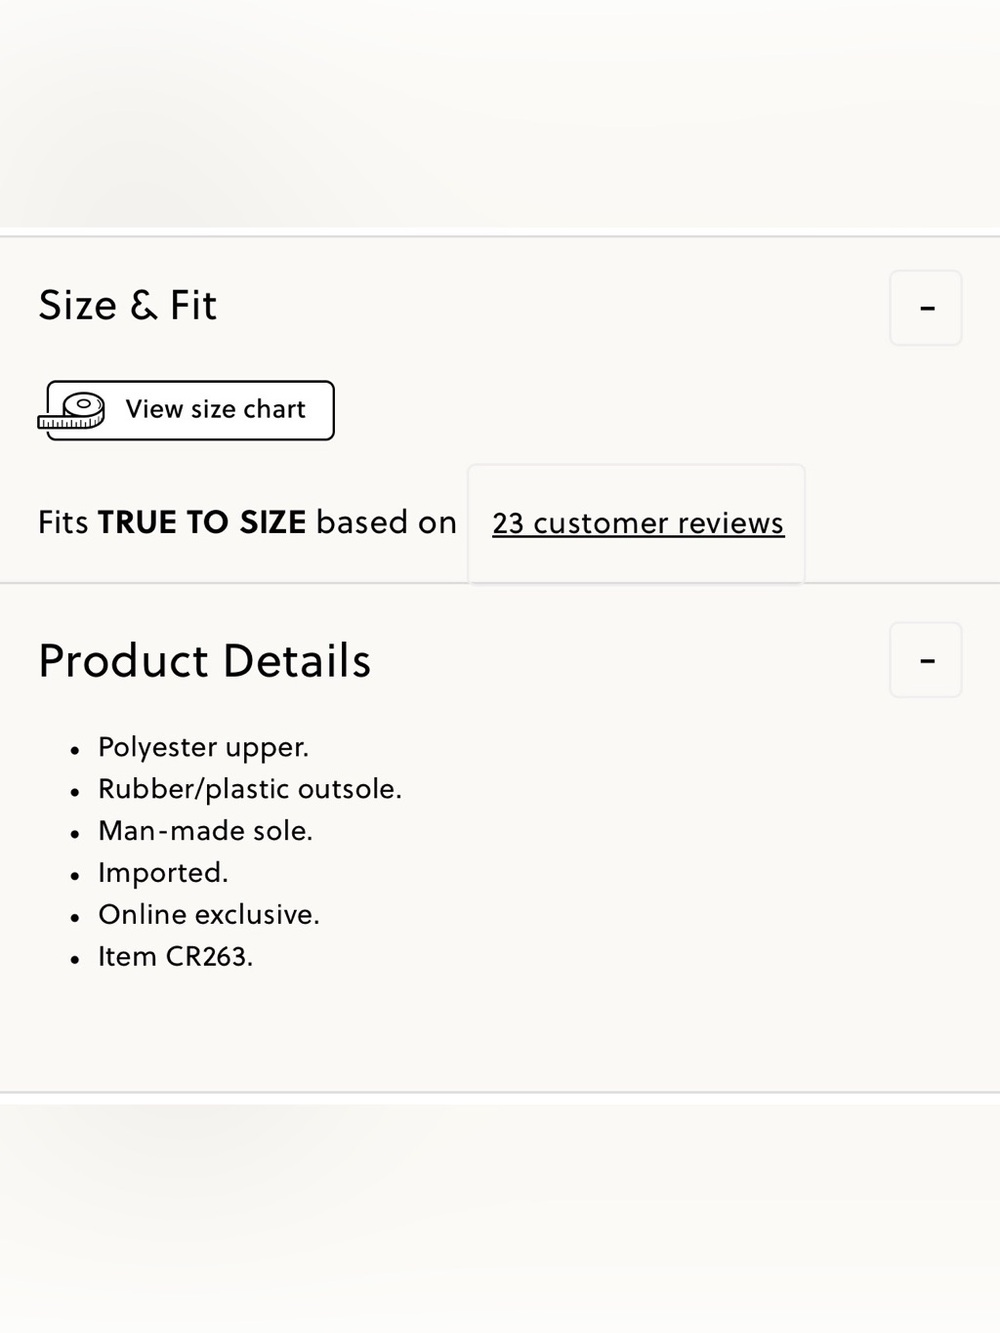This screenshot has height=1333, width=1000.
Task: Select the Online exclusive bullet text
Action: coord(209,915)
